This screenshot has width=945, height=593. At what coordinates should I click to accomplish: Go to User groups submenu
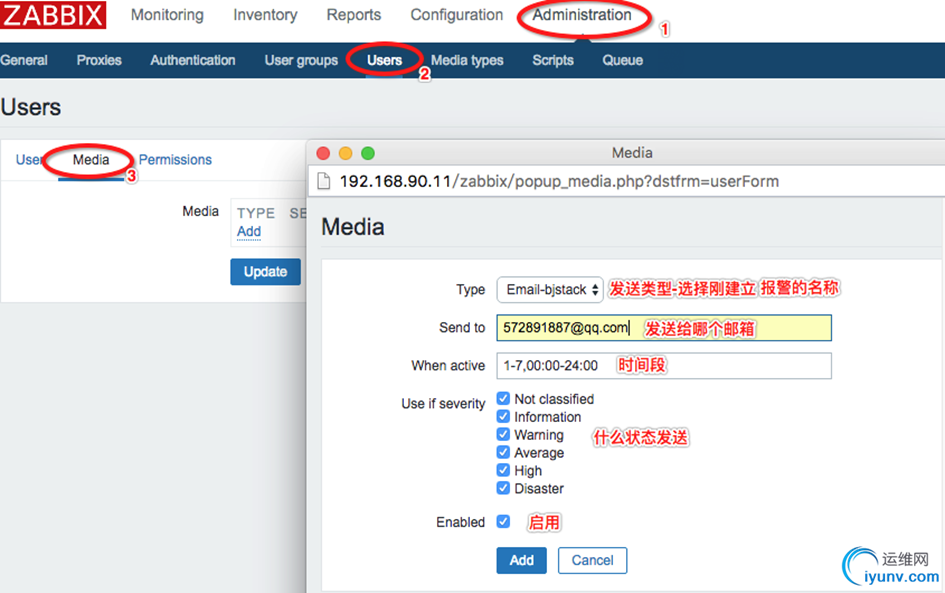click(x=301, y=60)
